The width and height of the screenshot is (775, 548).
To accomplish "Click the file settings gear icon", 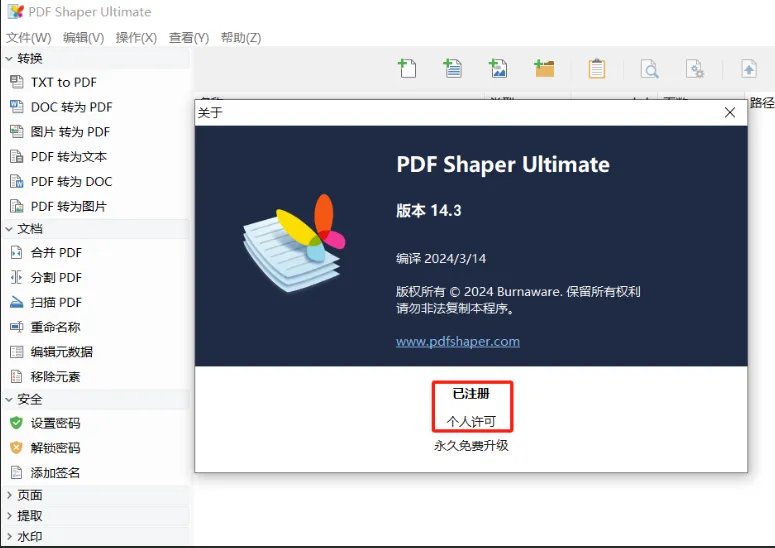I will (694, 69).
